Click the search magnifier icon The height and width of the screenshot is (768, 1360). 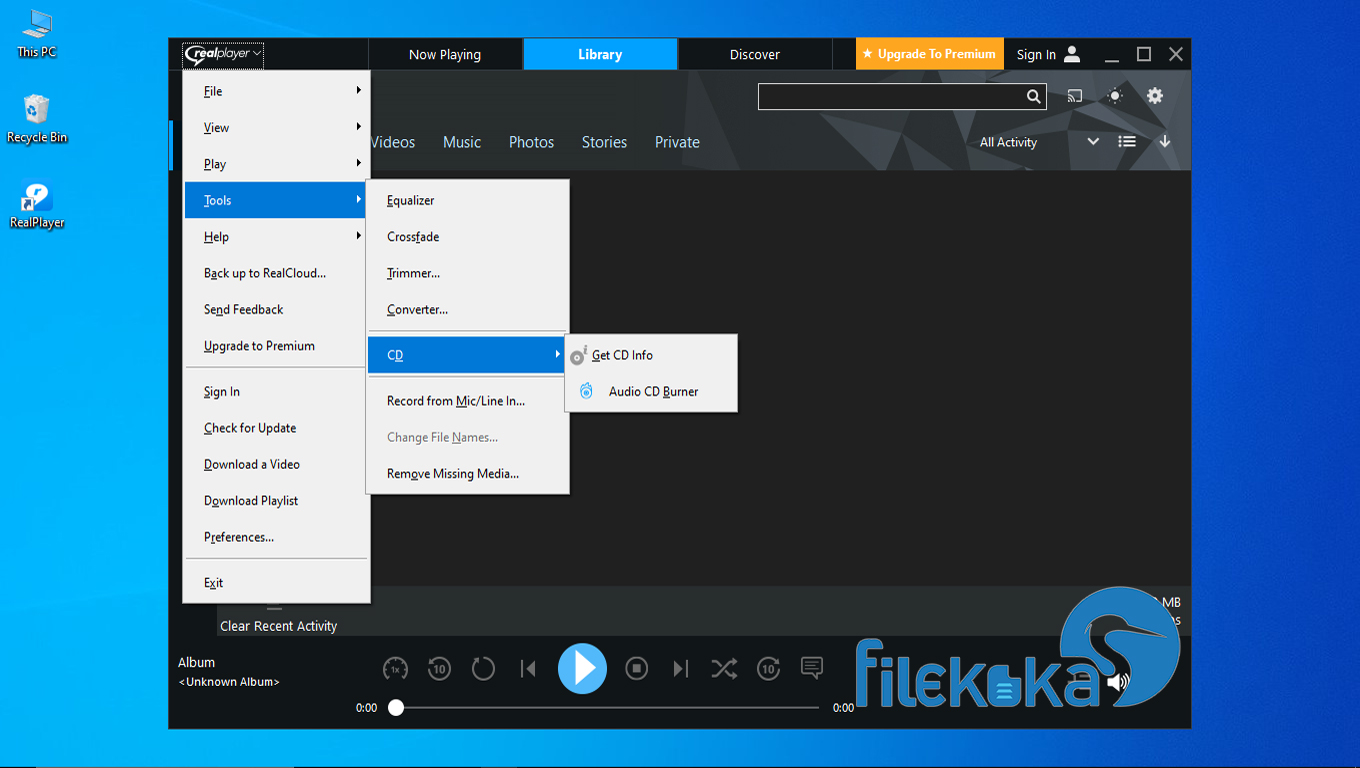[x=1033, y=97]
